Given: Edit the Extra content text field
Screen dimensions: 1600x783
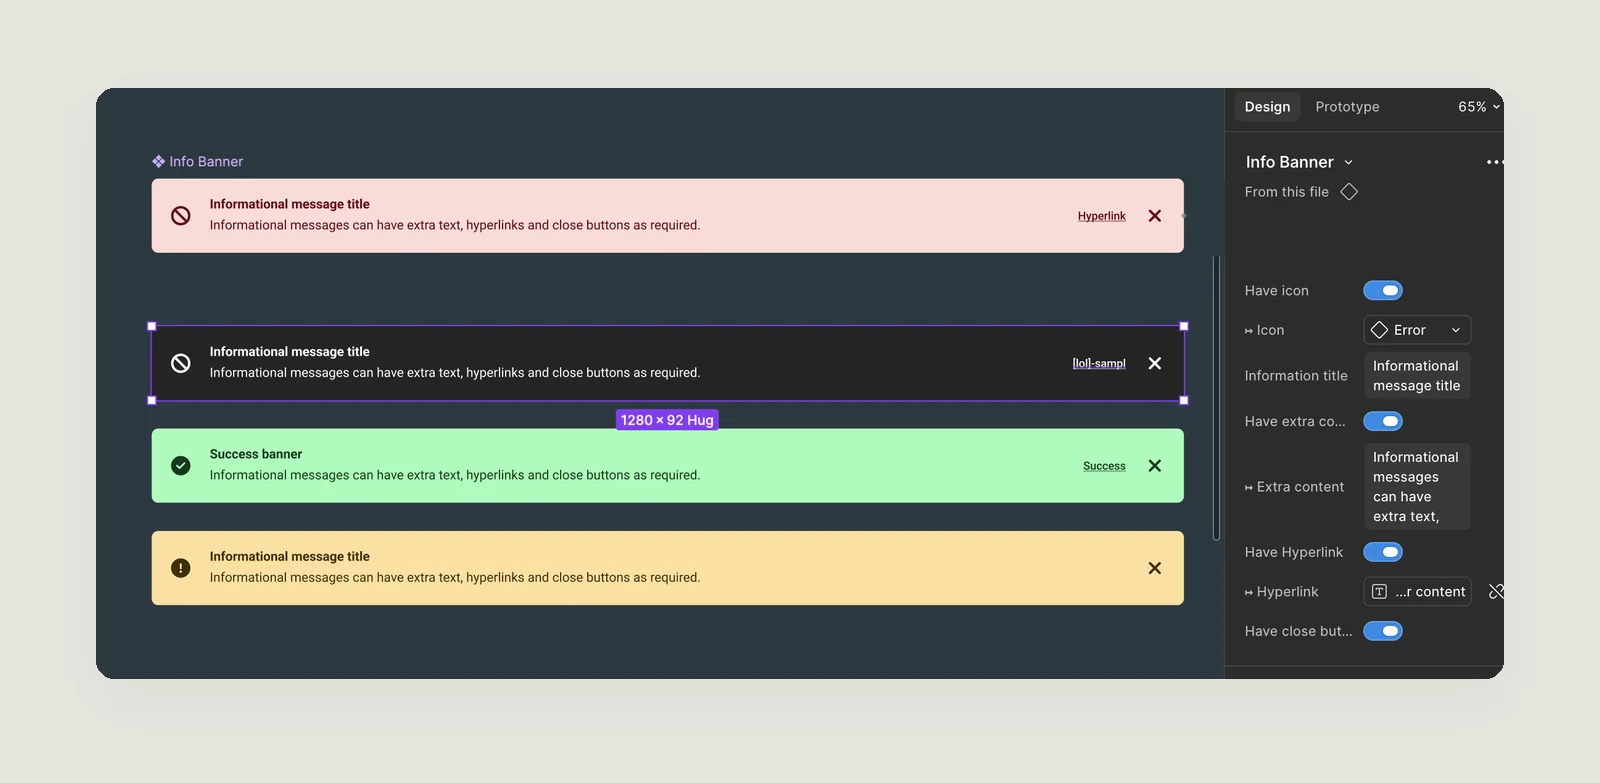Looking at the screenshot, I should [1417, 487].
